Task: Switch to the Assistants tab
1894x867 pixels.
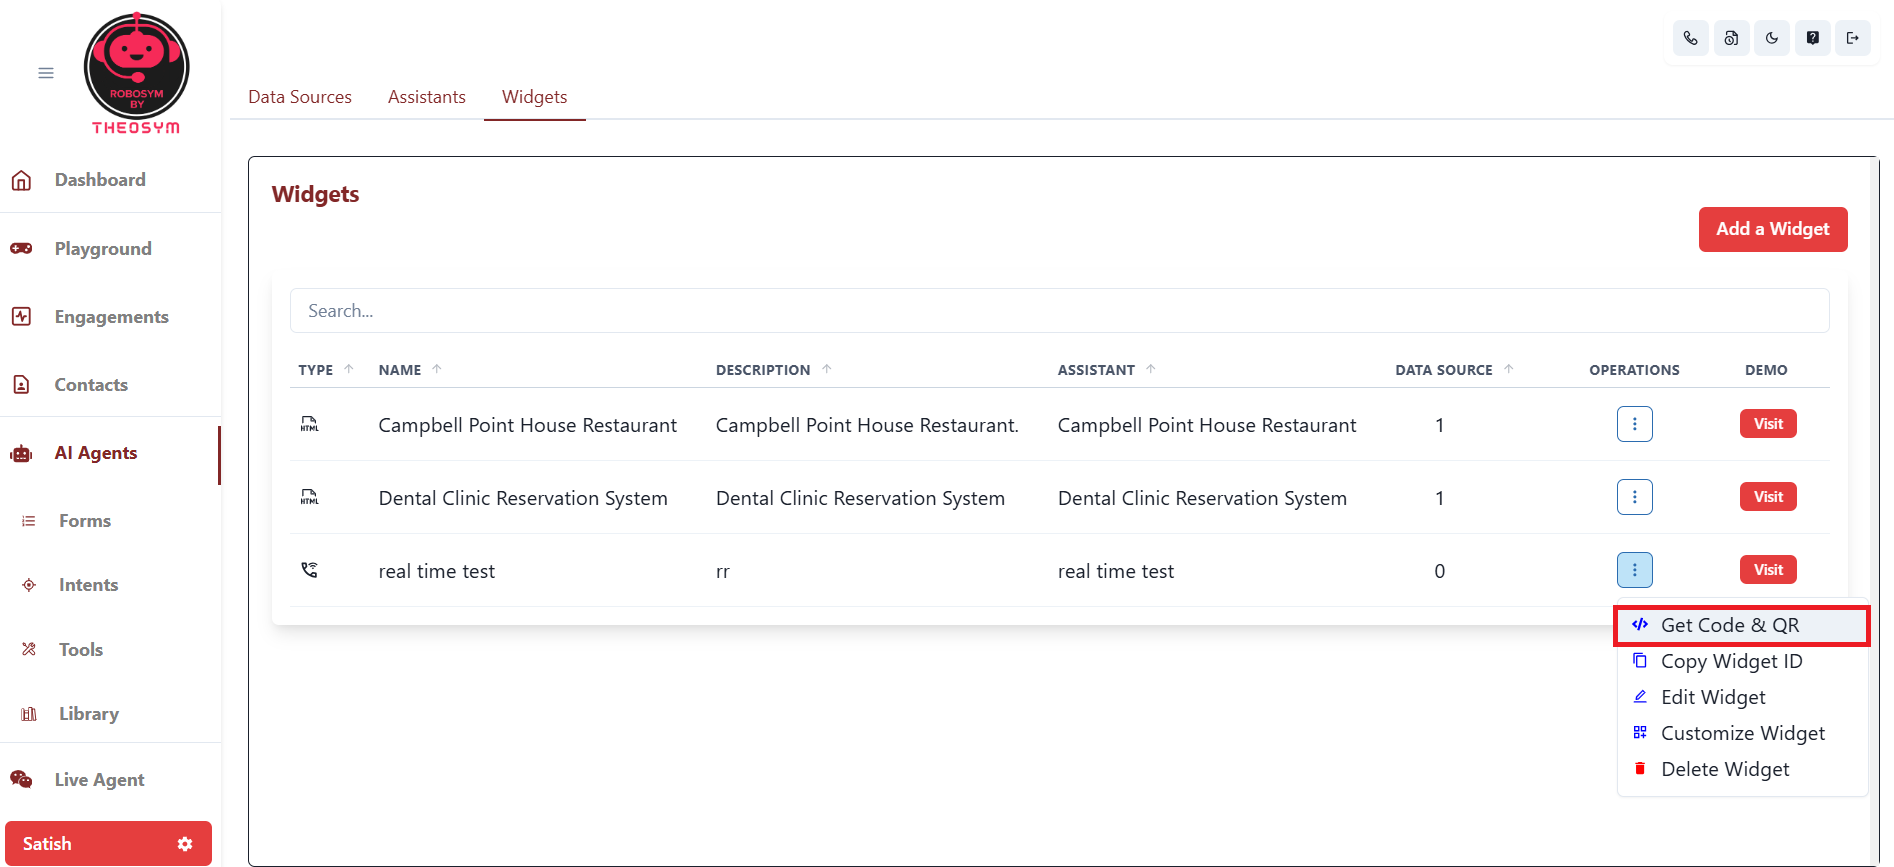Action: coord(427,97)
